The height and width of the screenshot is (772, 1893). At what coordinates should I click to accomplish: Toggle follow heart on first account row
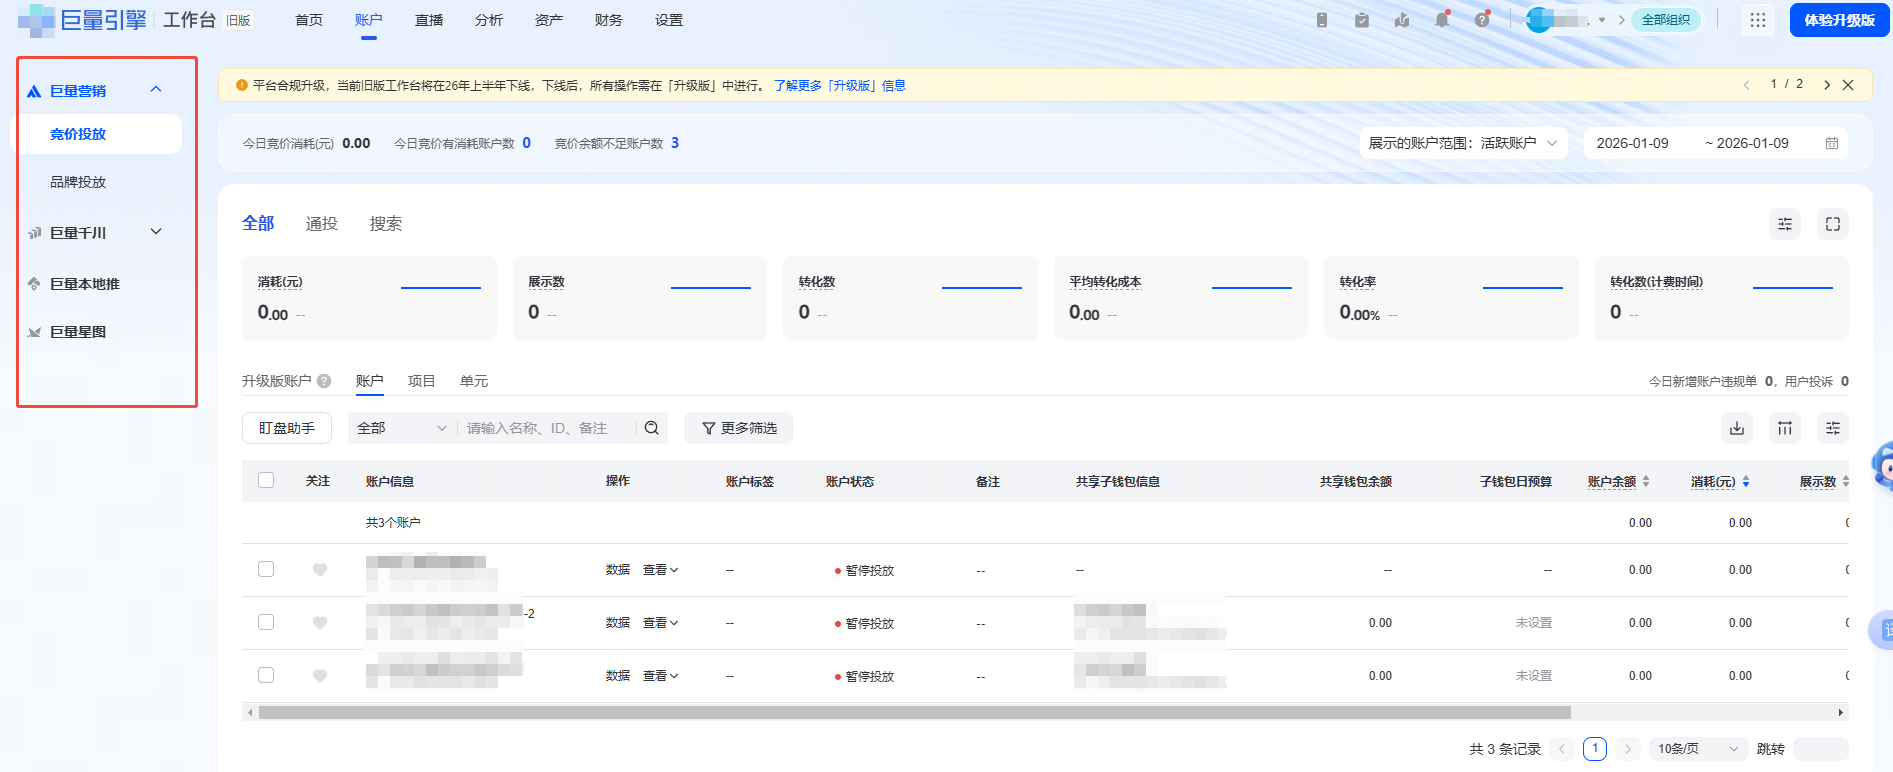(x=320, y=570)
